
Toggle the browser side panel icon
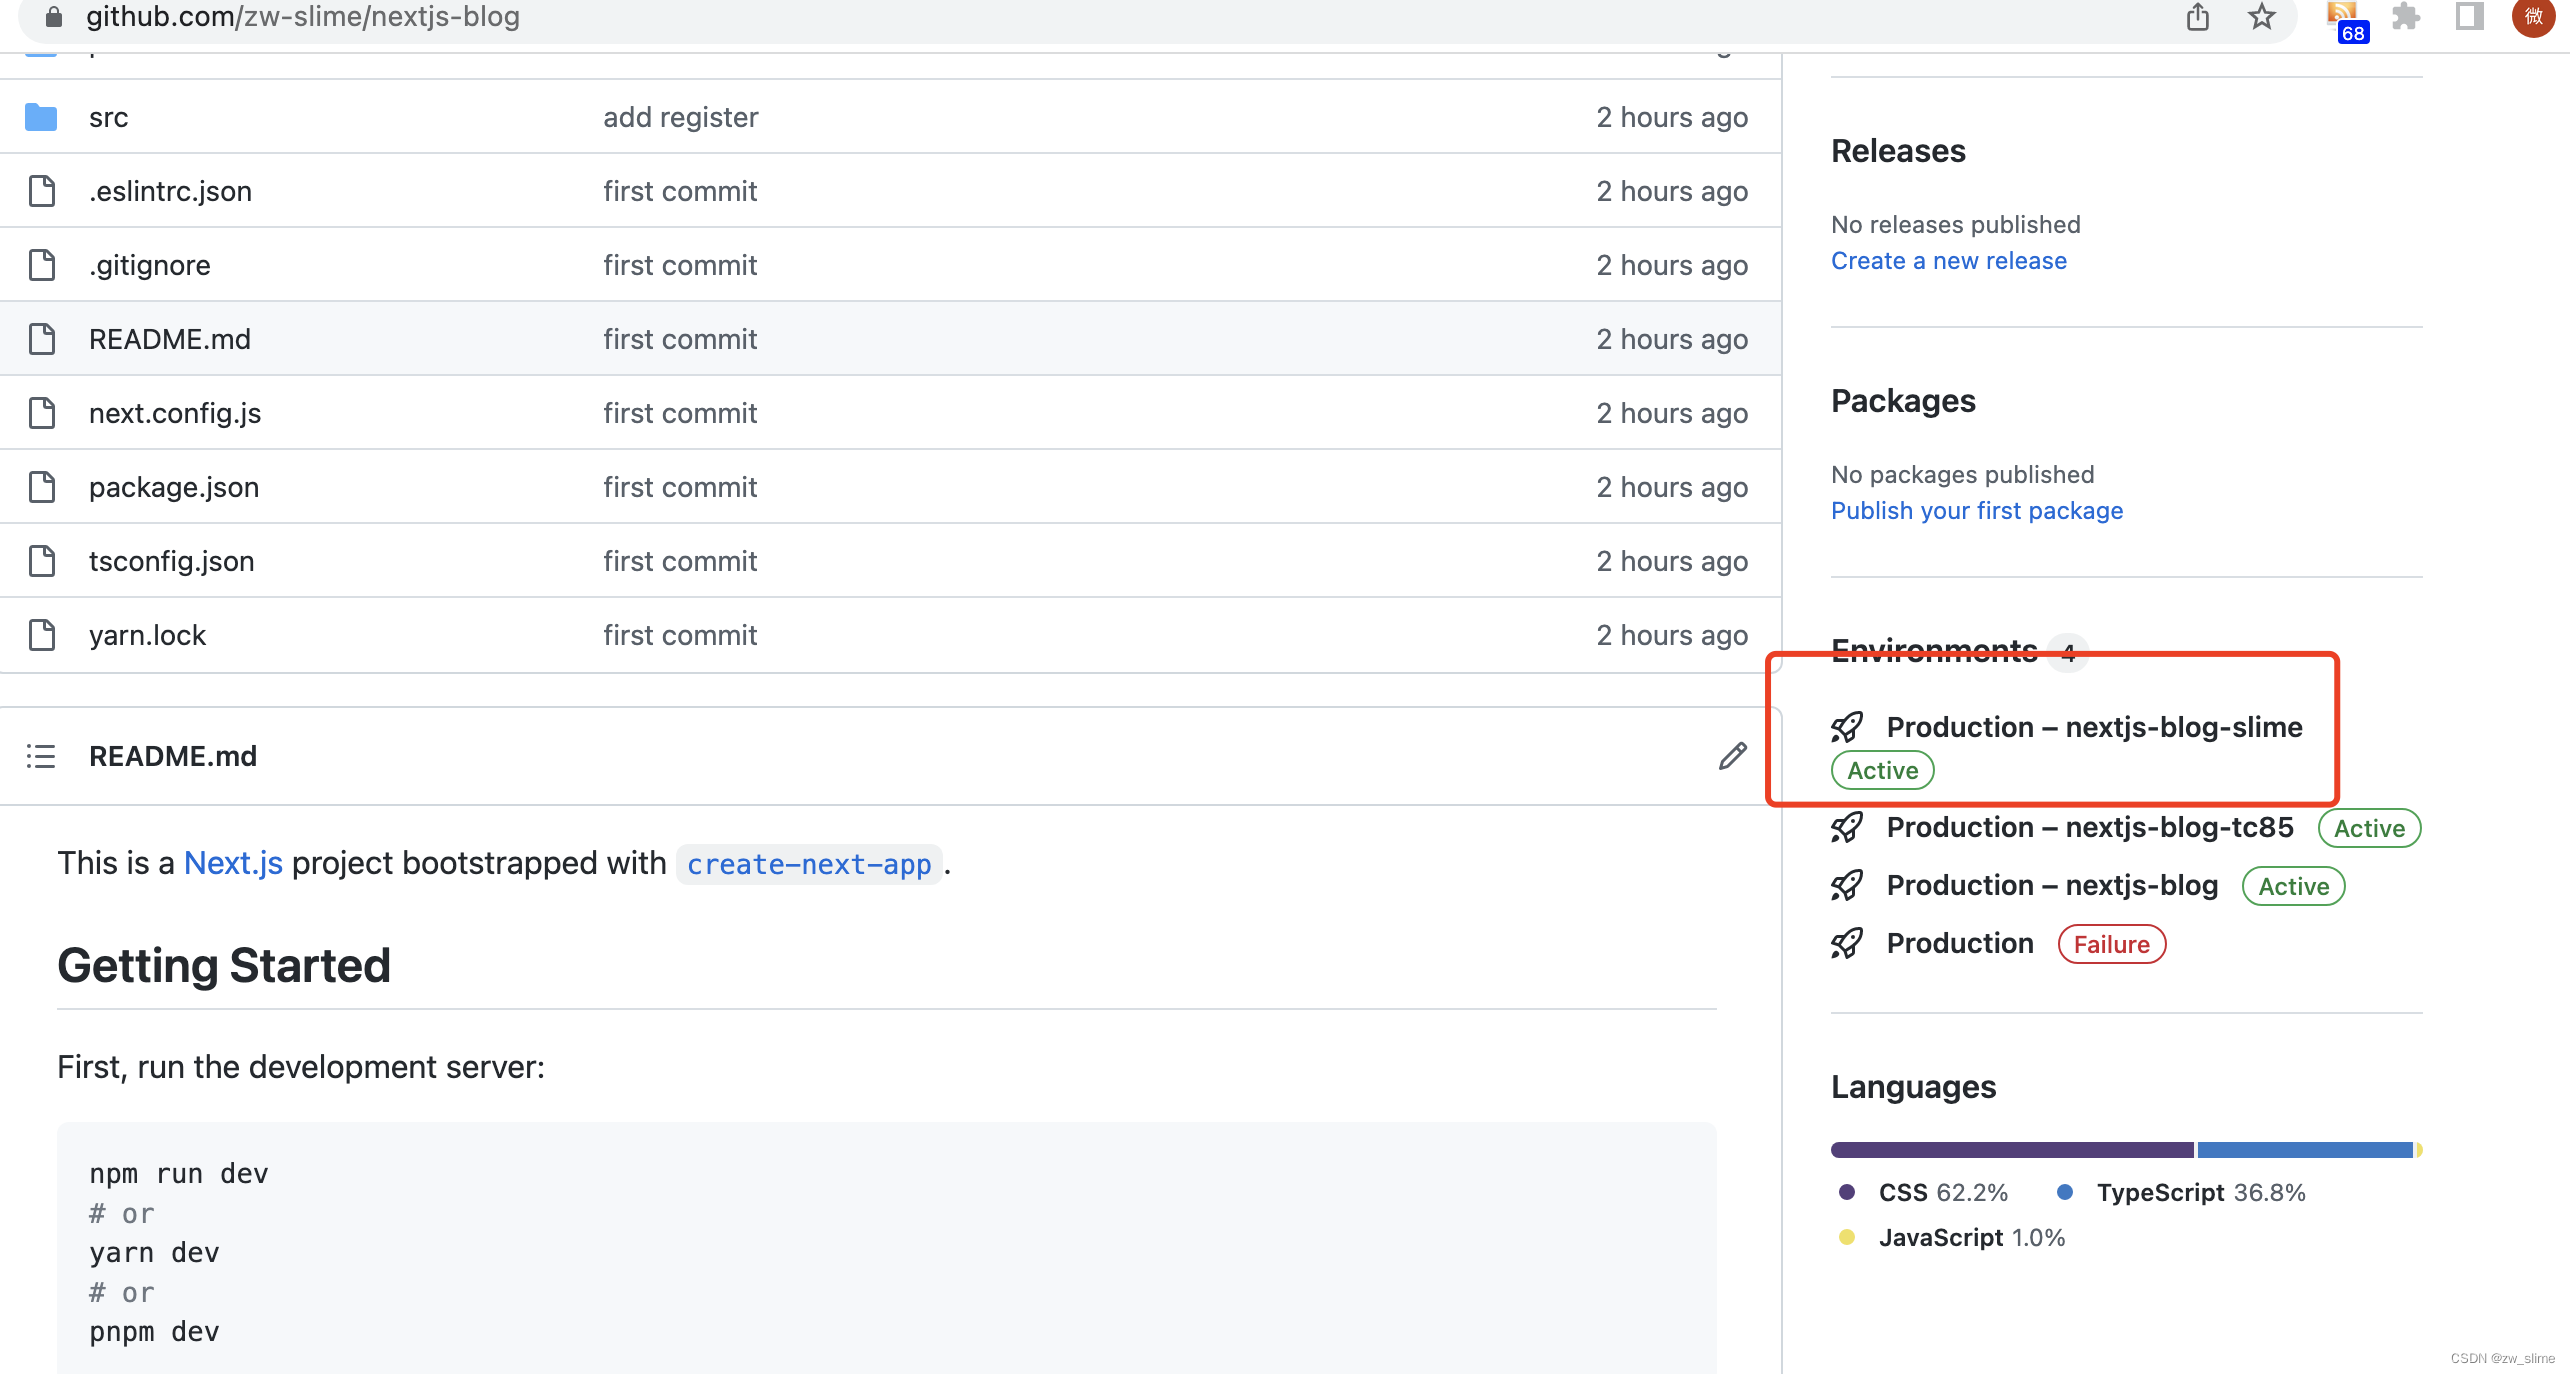2469,16
